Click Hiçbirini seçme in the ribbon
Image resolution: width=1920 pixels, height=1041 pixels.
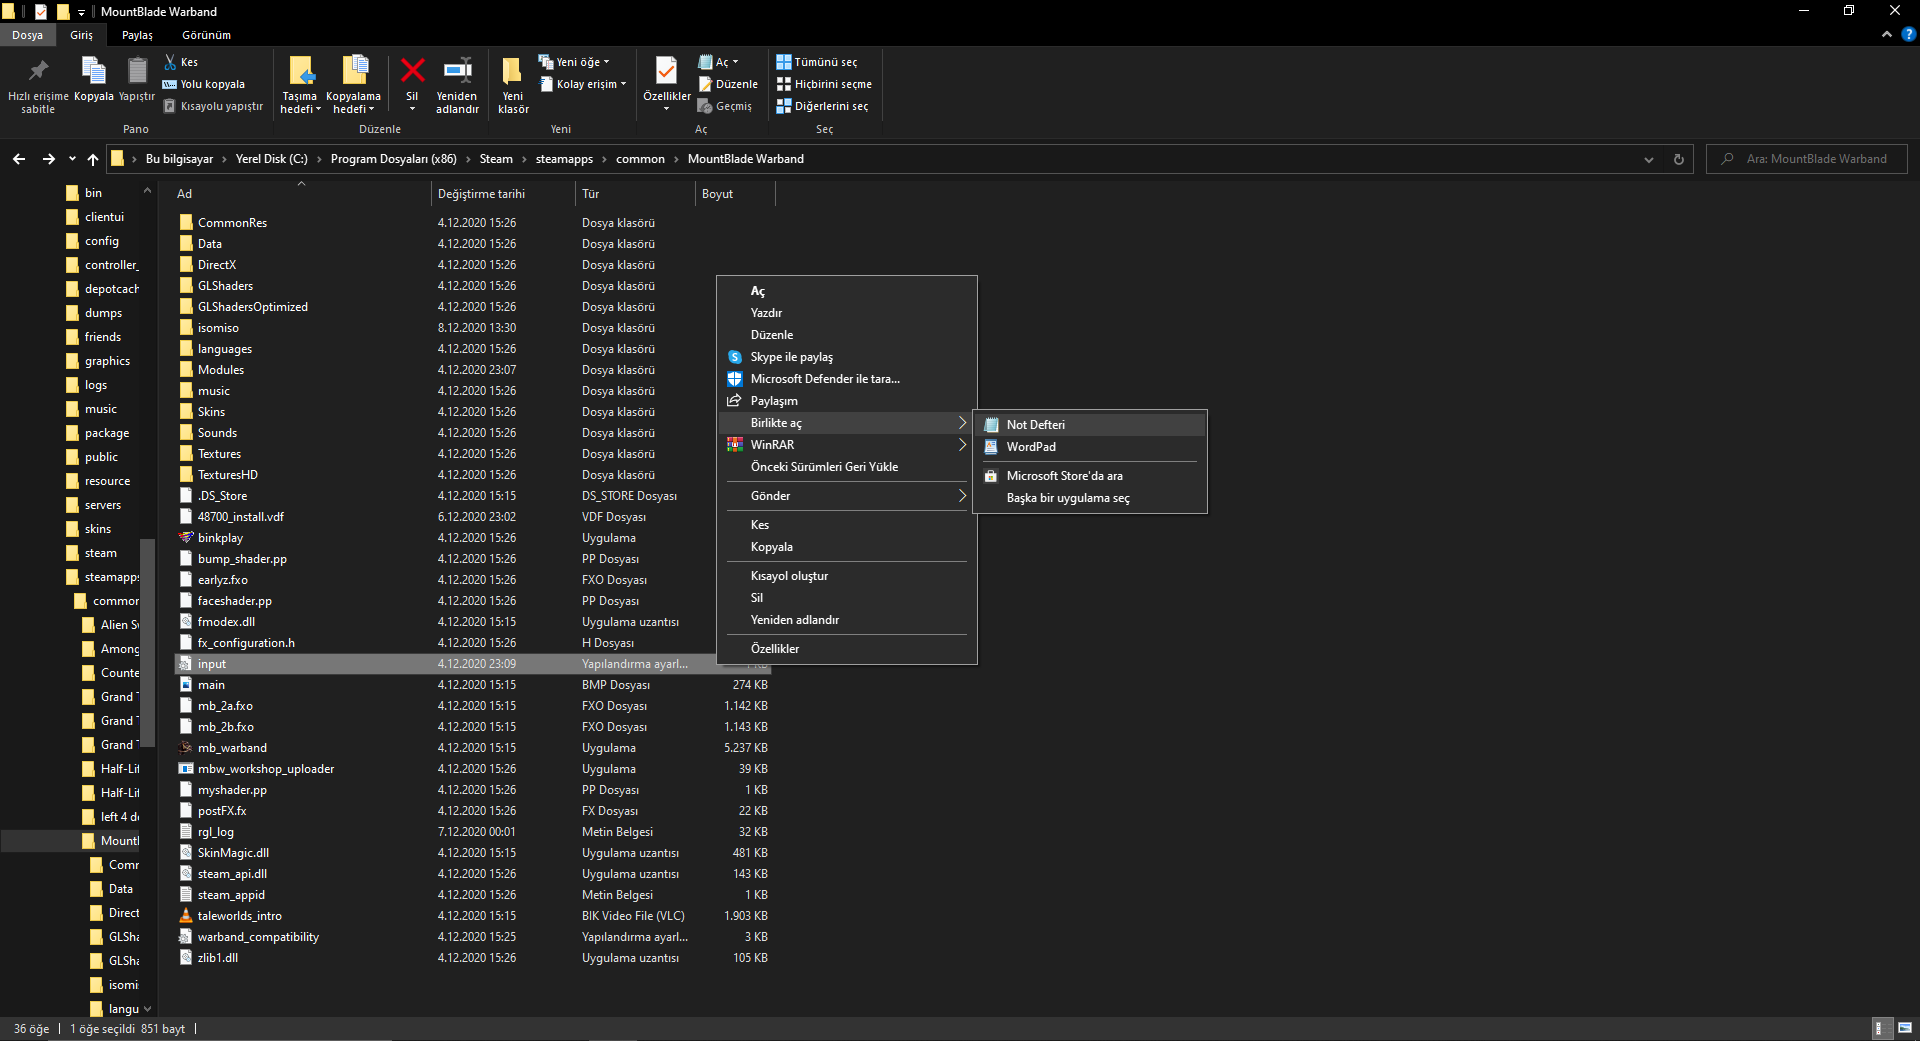tap(824, 84)
